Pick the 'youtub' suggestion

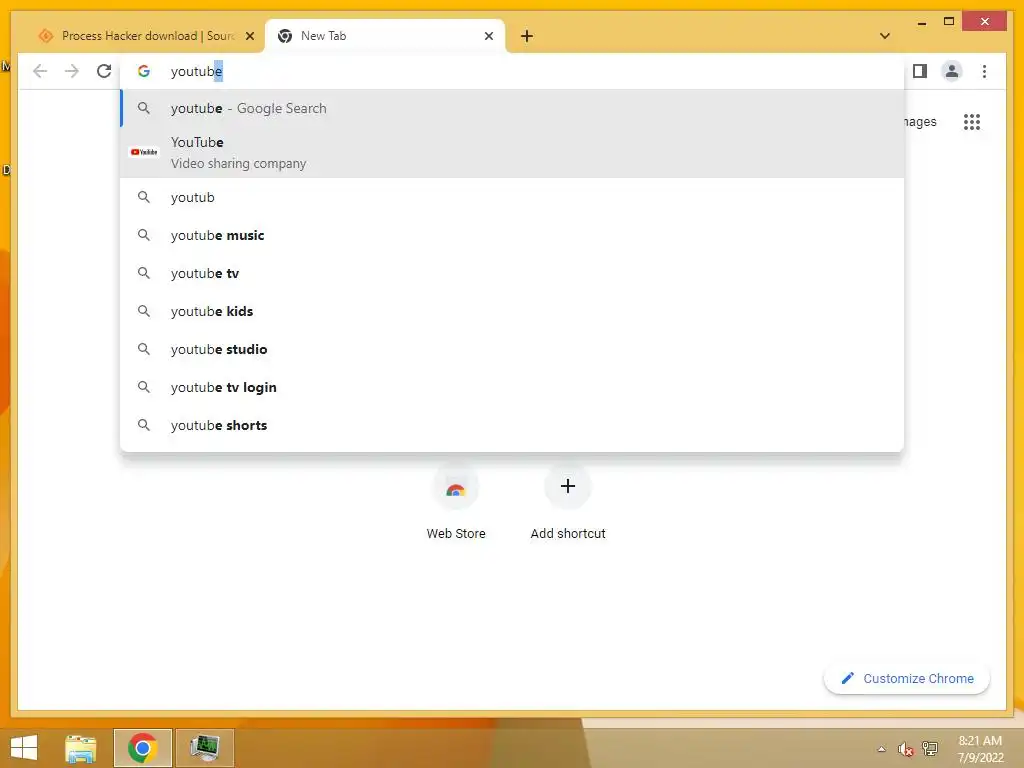512,197
